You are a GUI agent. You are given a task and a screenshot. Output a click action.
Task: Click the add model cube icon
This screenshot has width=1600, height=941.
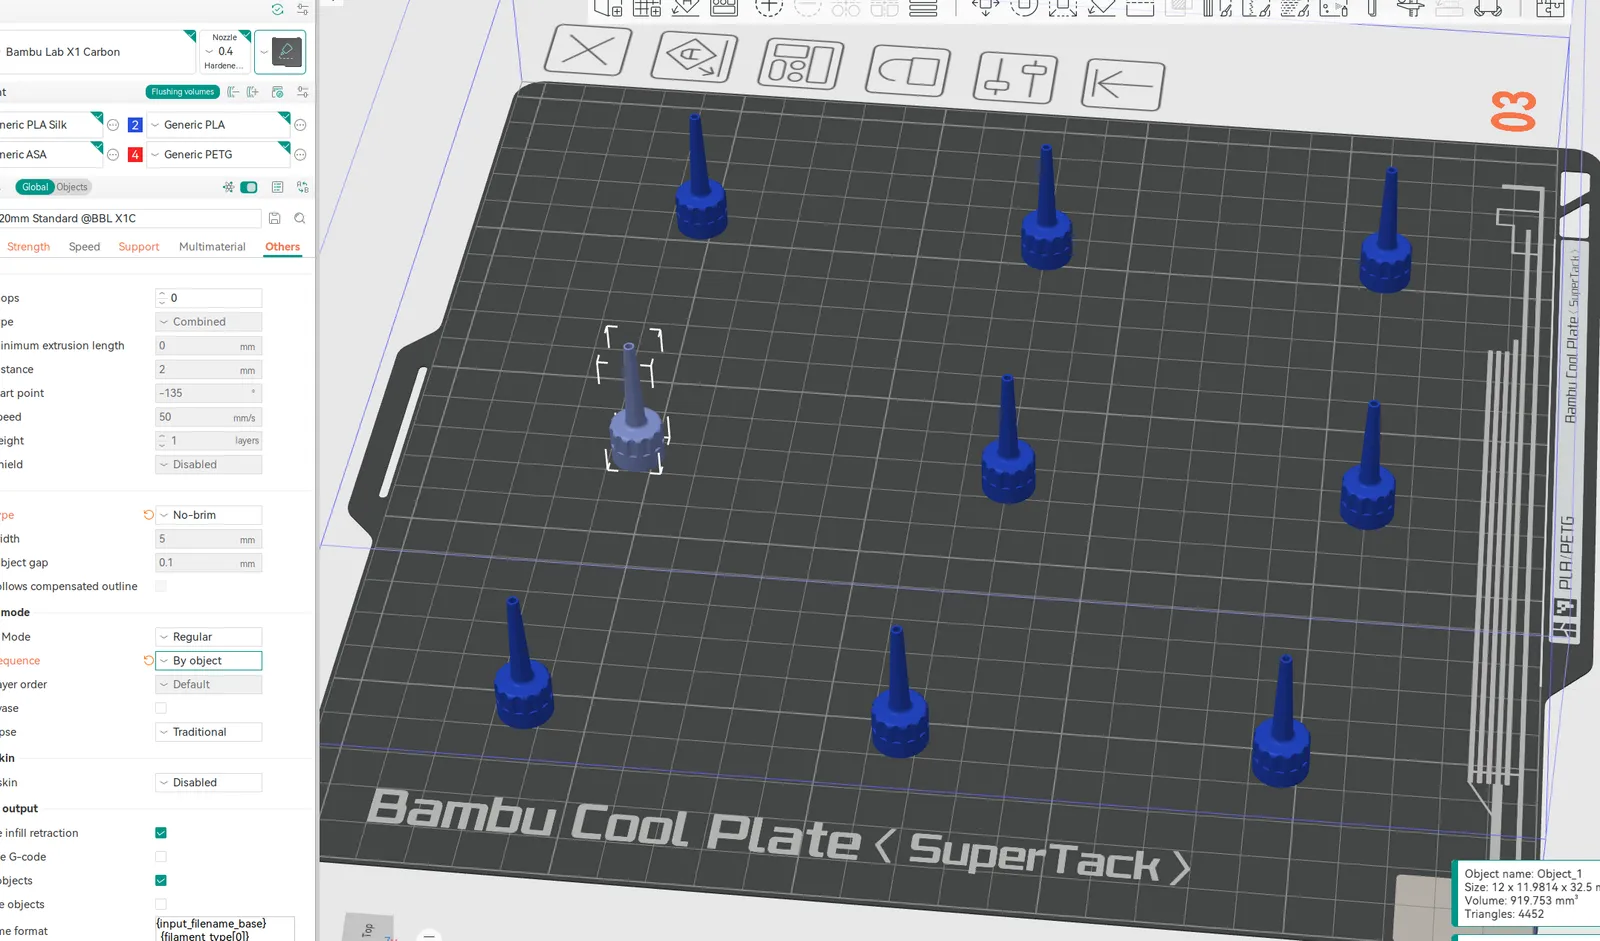point(608,8)
